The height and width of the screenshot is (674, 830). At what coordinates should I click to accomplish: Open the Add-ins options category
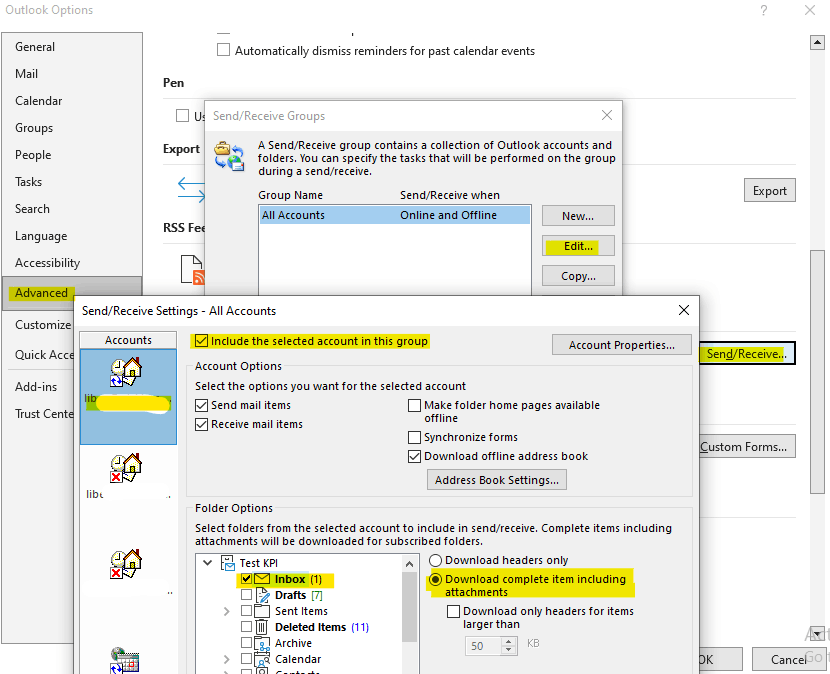(x=36, y=387)
